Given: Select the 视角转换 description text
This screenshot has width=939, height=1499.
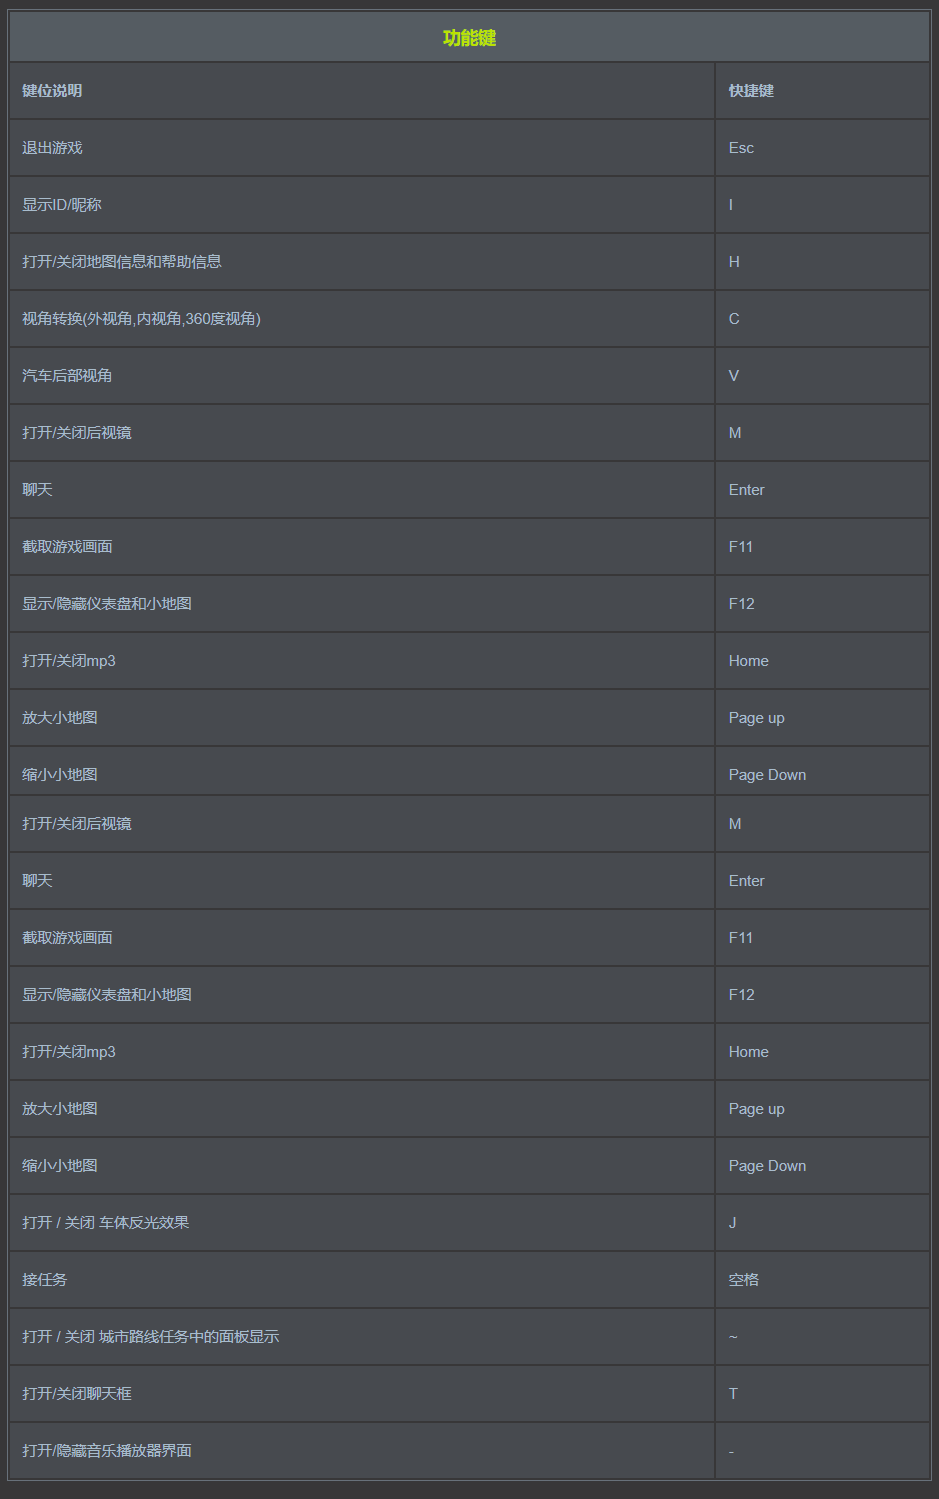Looking at the screenshot, I should (141, 319).
